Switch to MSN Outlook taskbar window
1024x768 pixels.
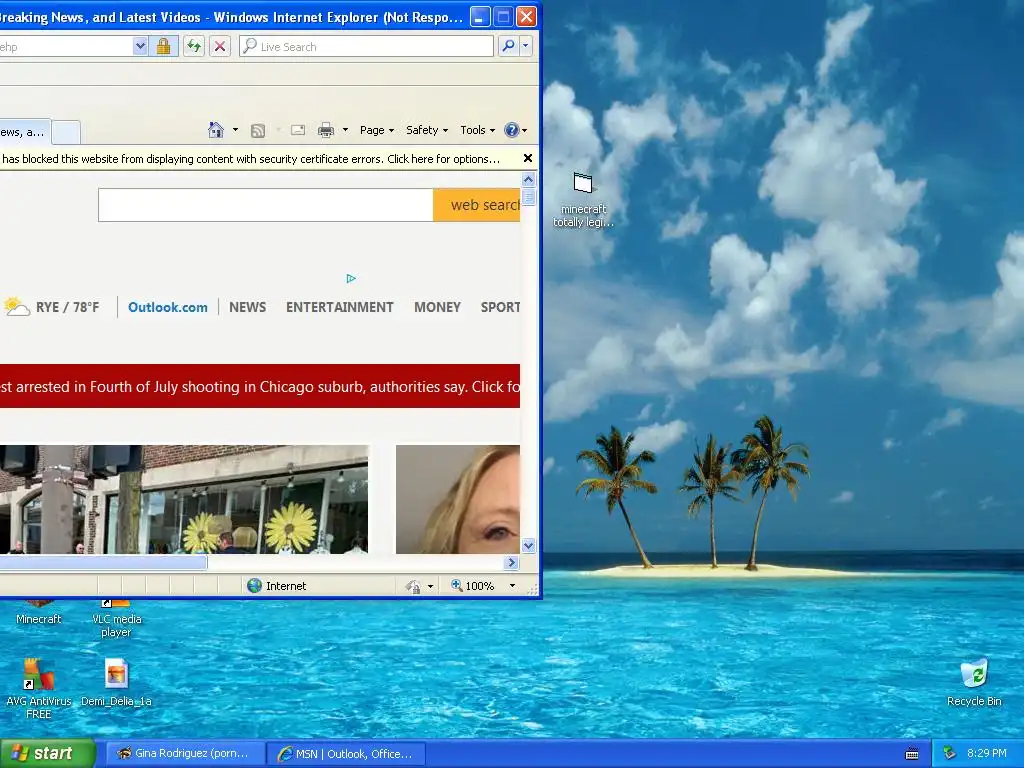pos(347,754)
